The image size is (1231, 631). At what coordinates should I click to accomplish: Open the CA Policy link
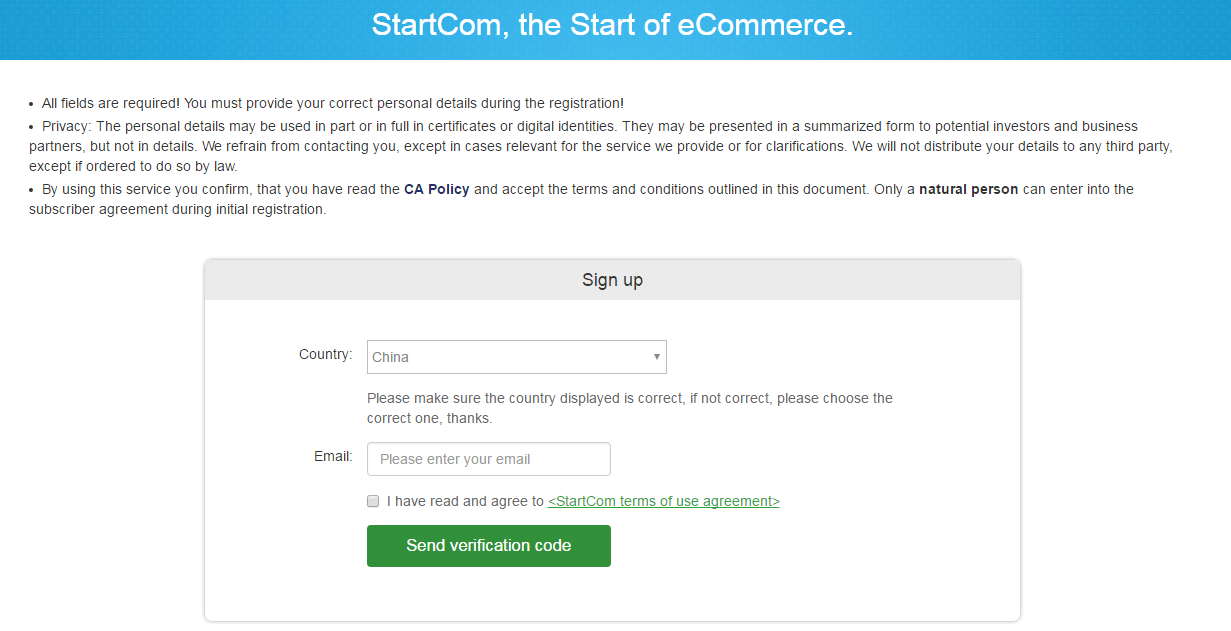[x=436, y=189]
